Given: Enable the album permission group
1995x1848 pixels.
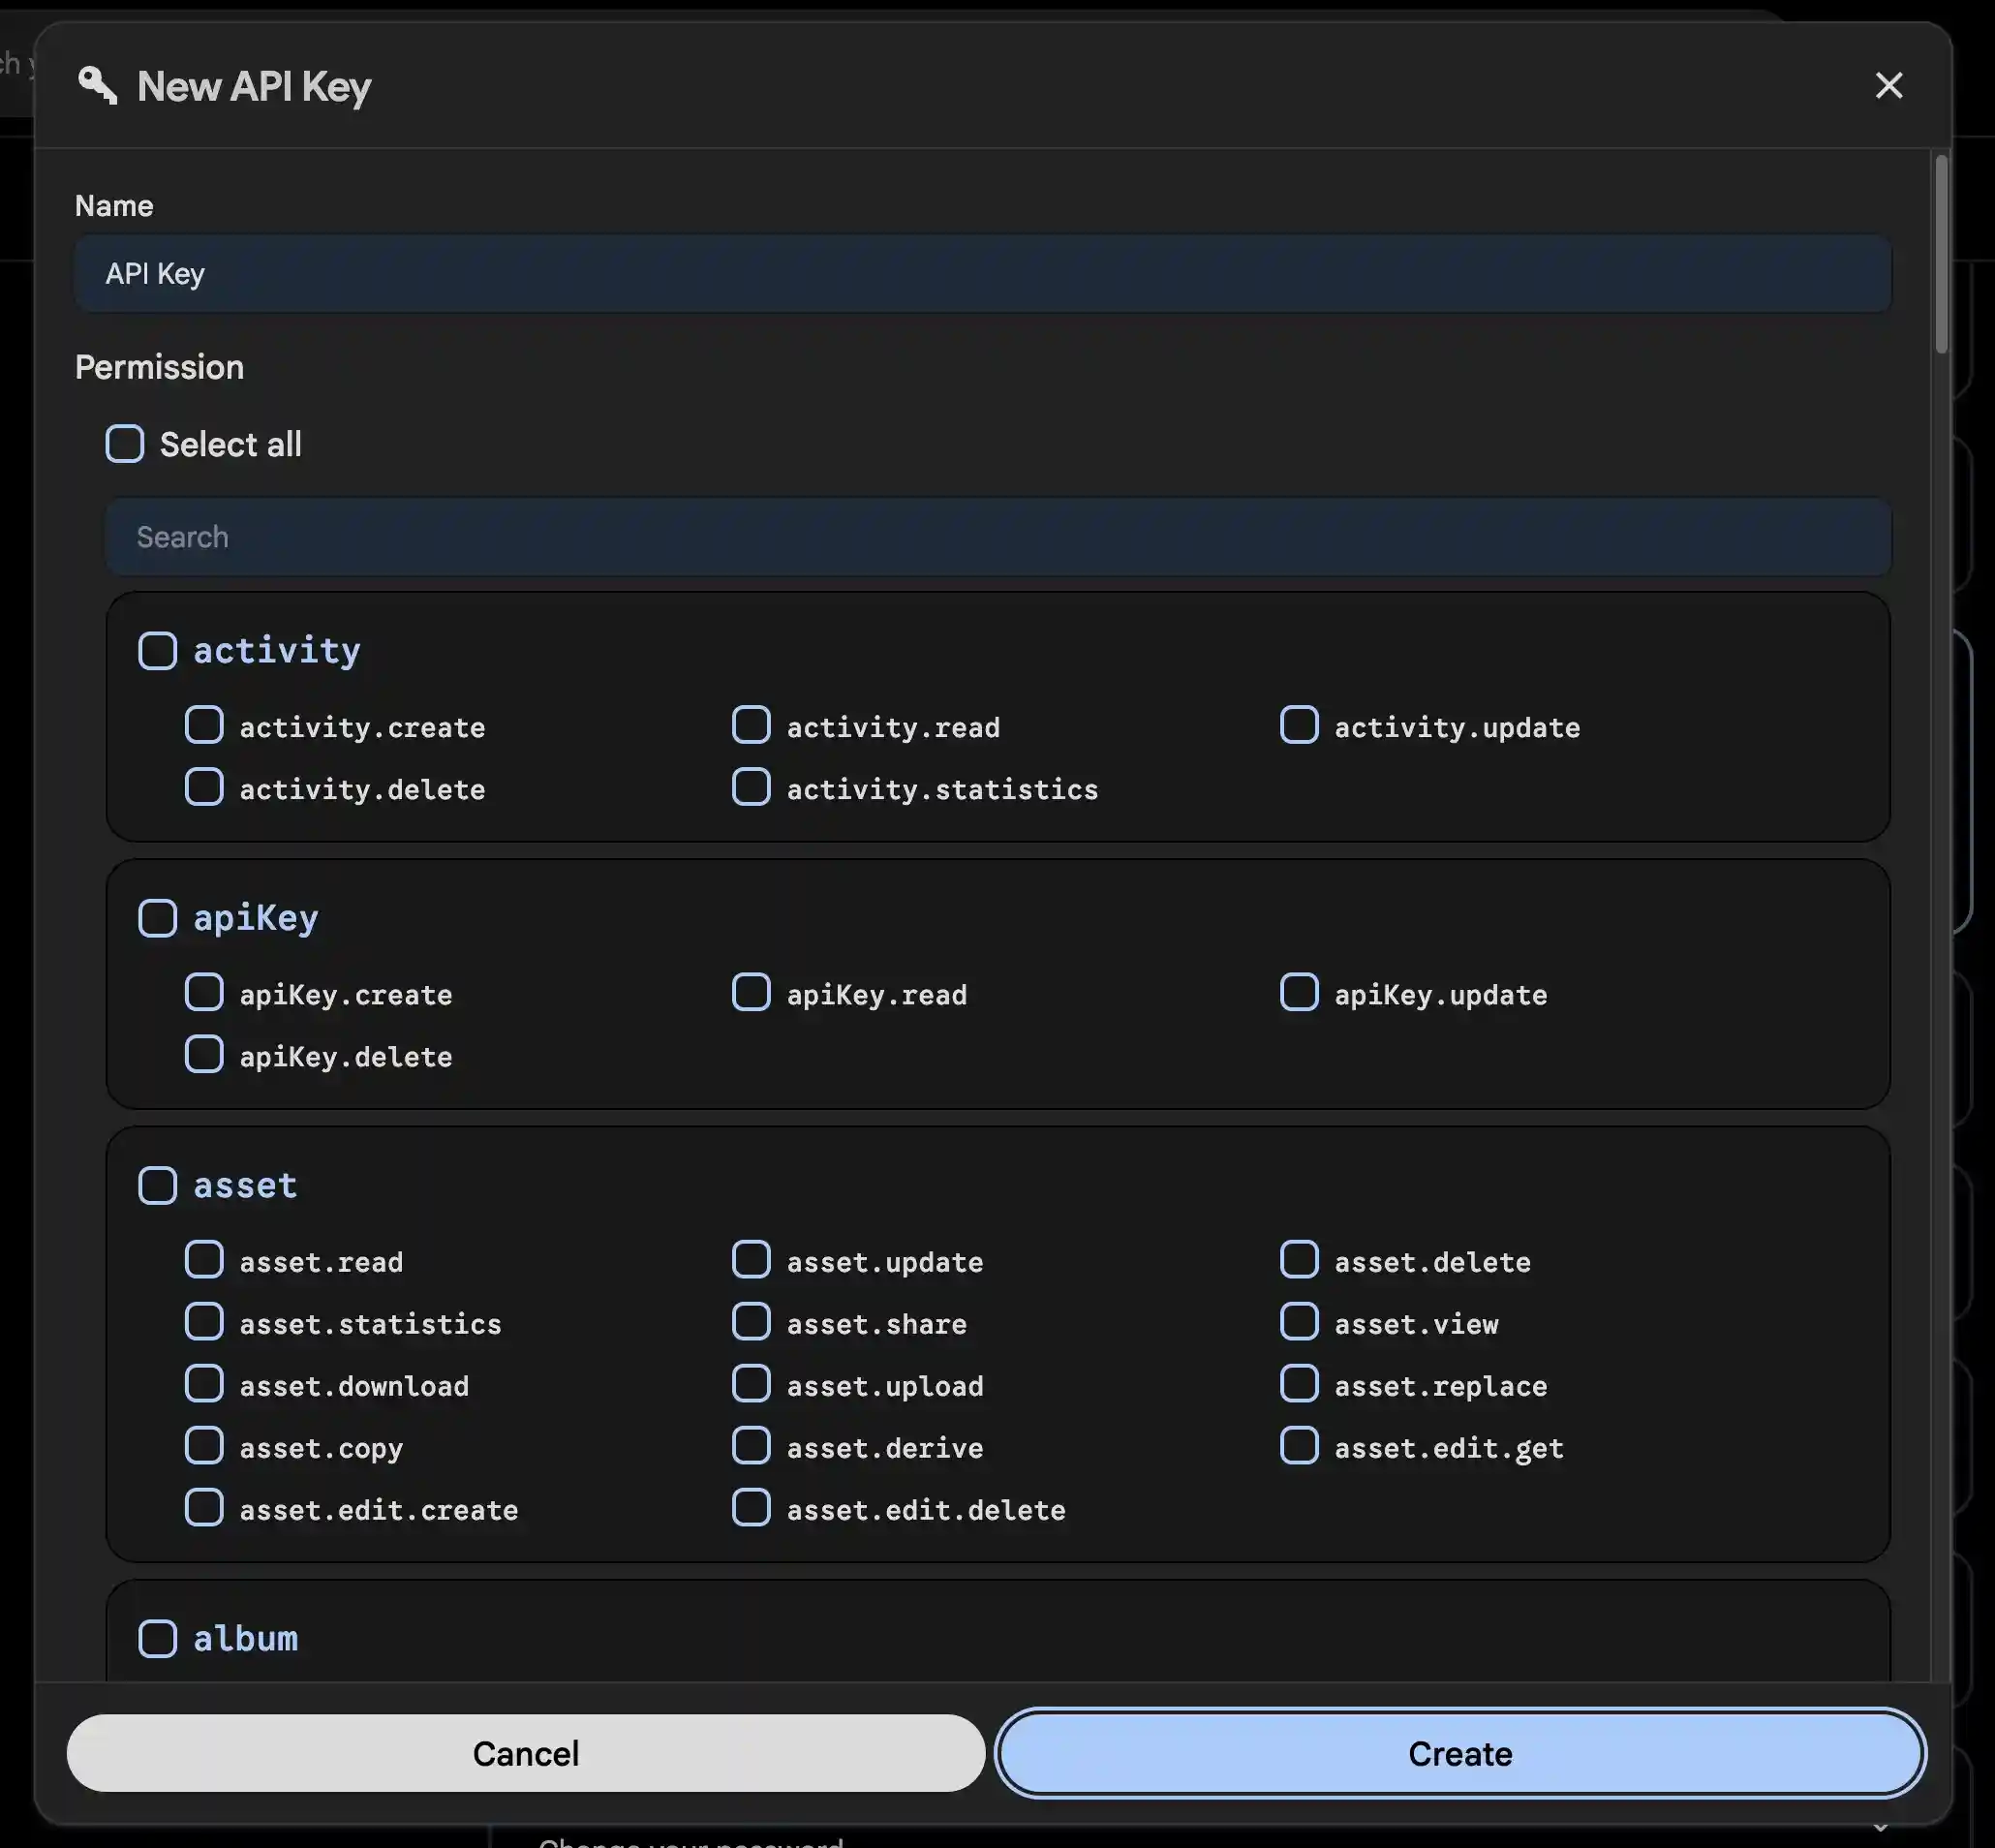Looking at the screenshot, I should pos(158,1638).
